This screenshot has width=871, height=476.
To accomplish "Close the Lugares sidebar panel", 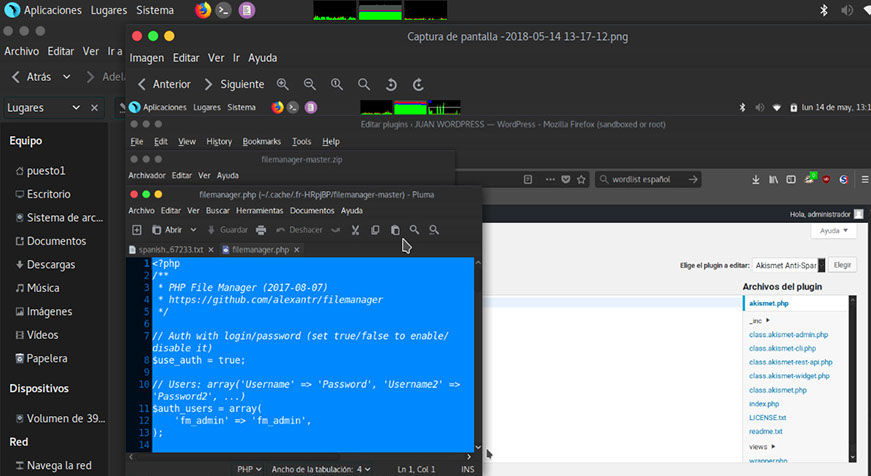I will pos(95,108).
